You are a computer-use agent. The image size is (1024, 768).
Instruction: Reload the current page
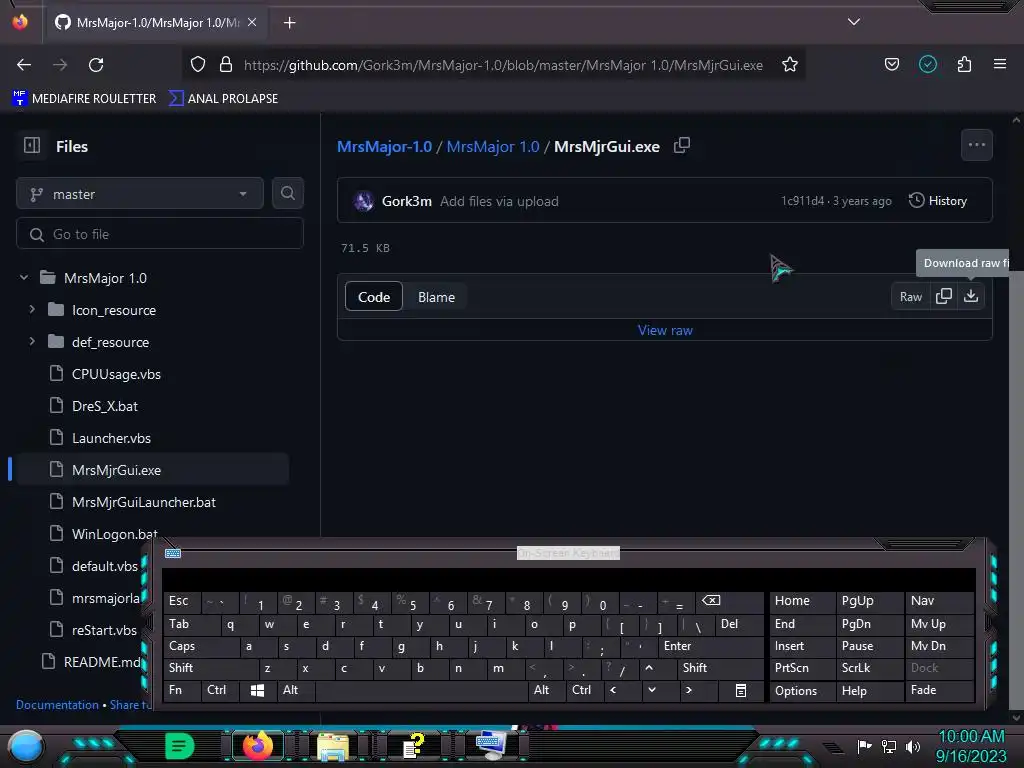tap(96, 65)
